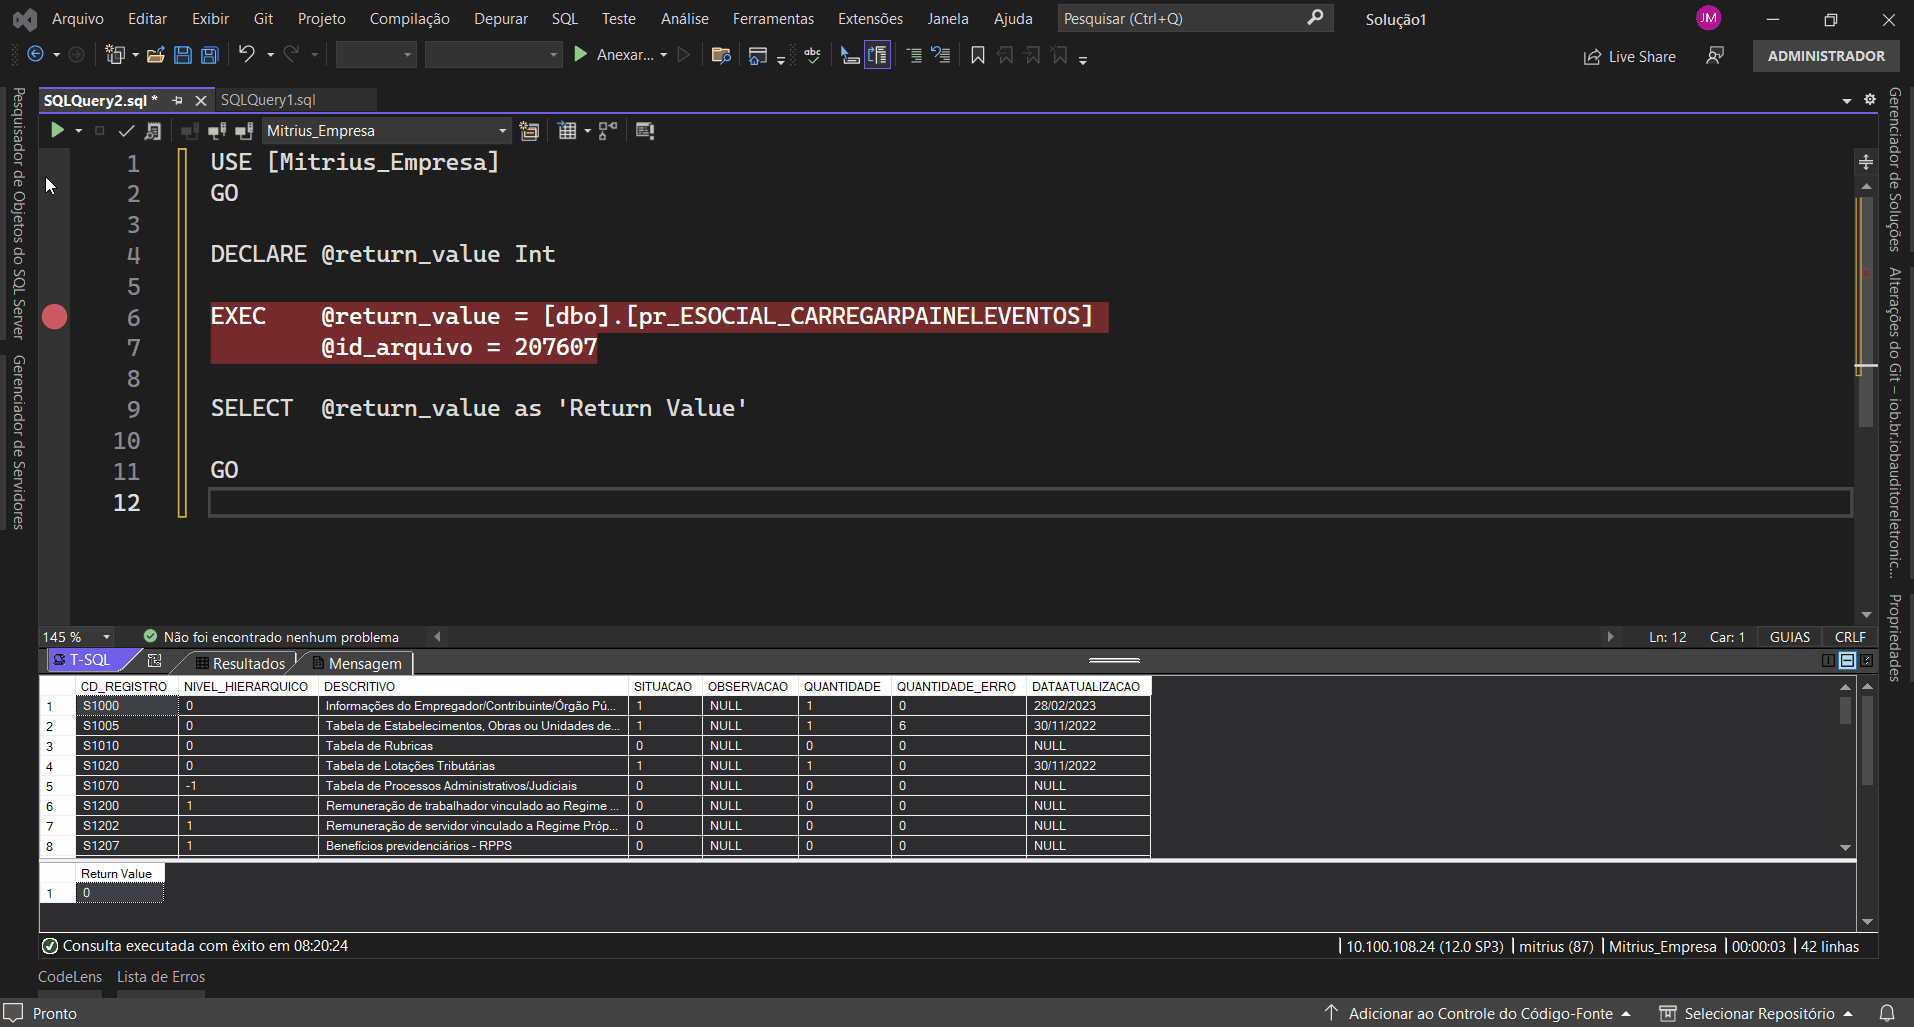
Task: Toggle the highlighted toolbar button beside the cursor icon
Action: 877,55
